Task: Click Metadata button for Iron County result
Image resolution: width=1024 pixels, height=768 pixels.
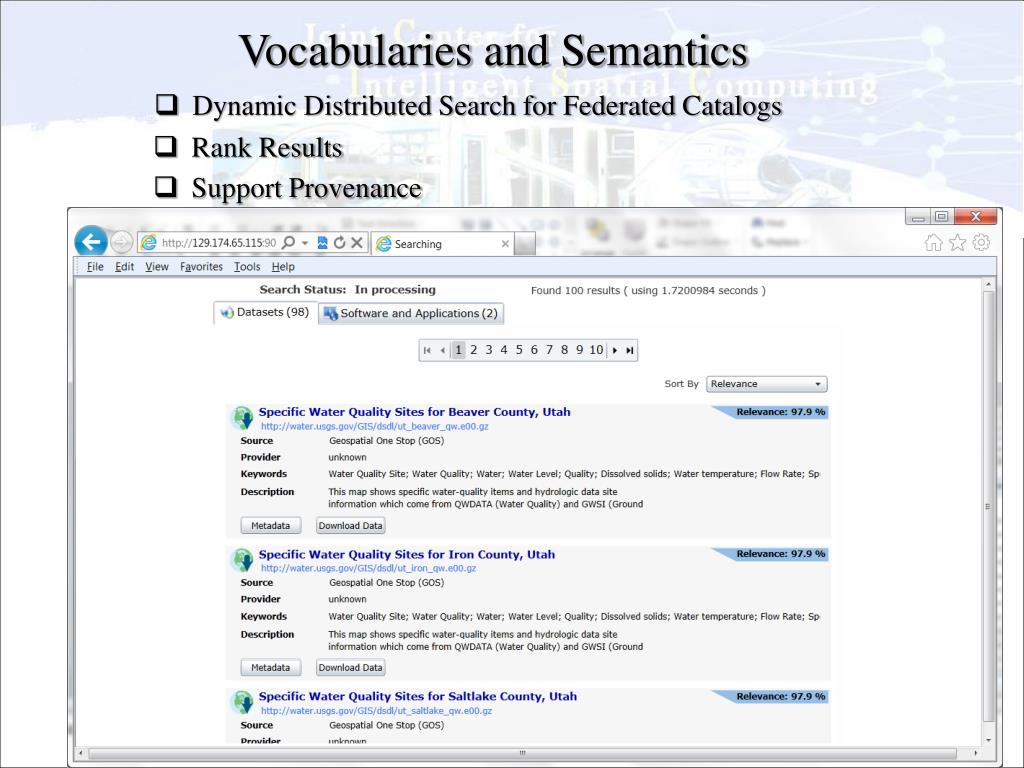Action: coord(270,667)
